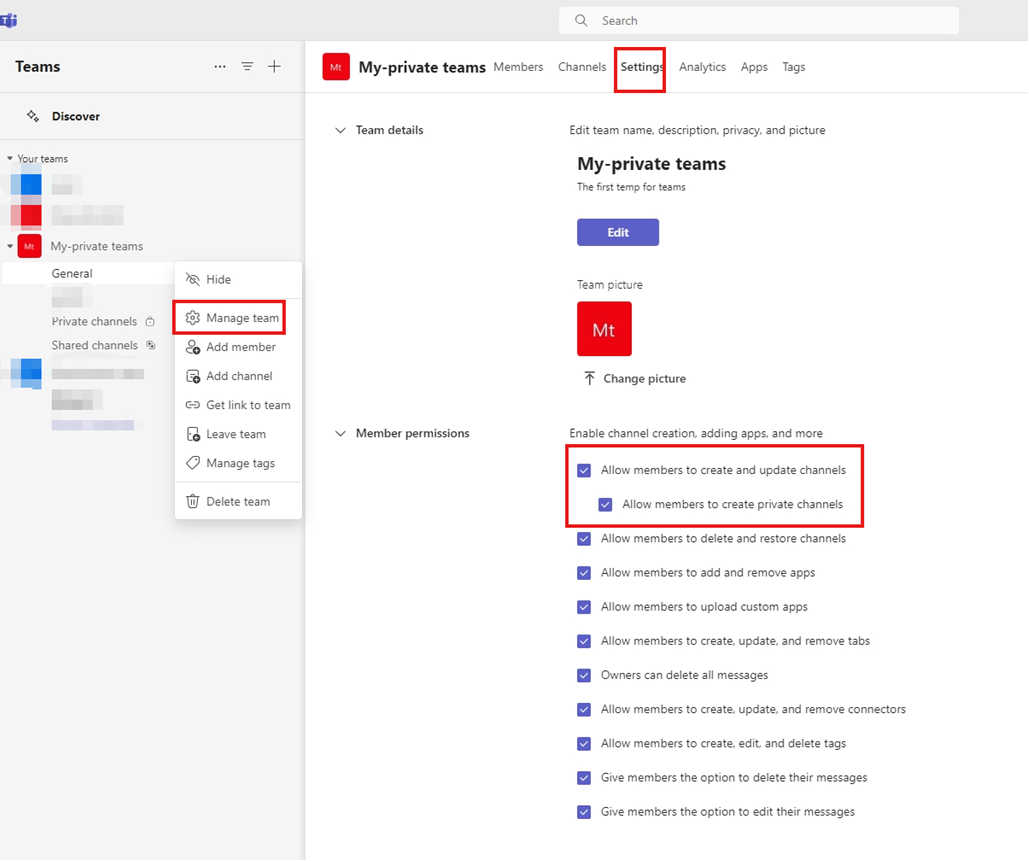
Task: Click the filter teams icon
Action: [x=247, y=66]
